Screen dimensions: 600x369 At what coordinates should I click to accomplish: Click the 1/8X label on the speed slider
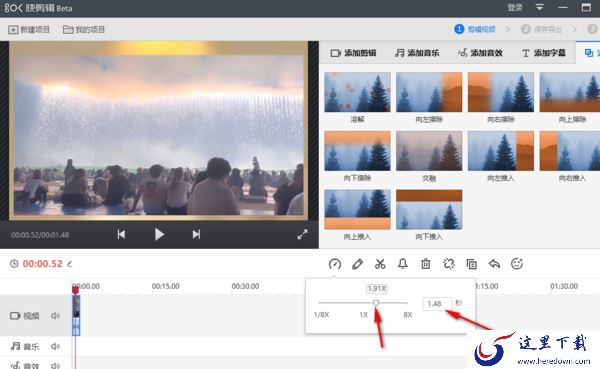click(x=321, y=315)
